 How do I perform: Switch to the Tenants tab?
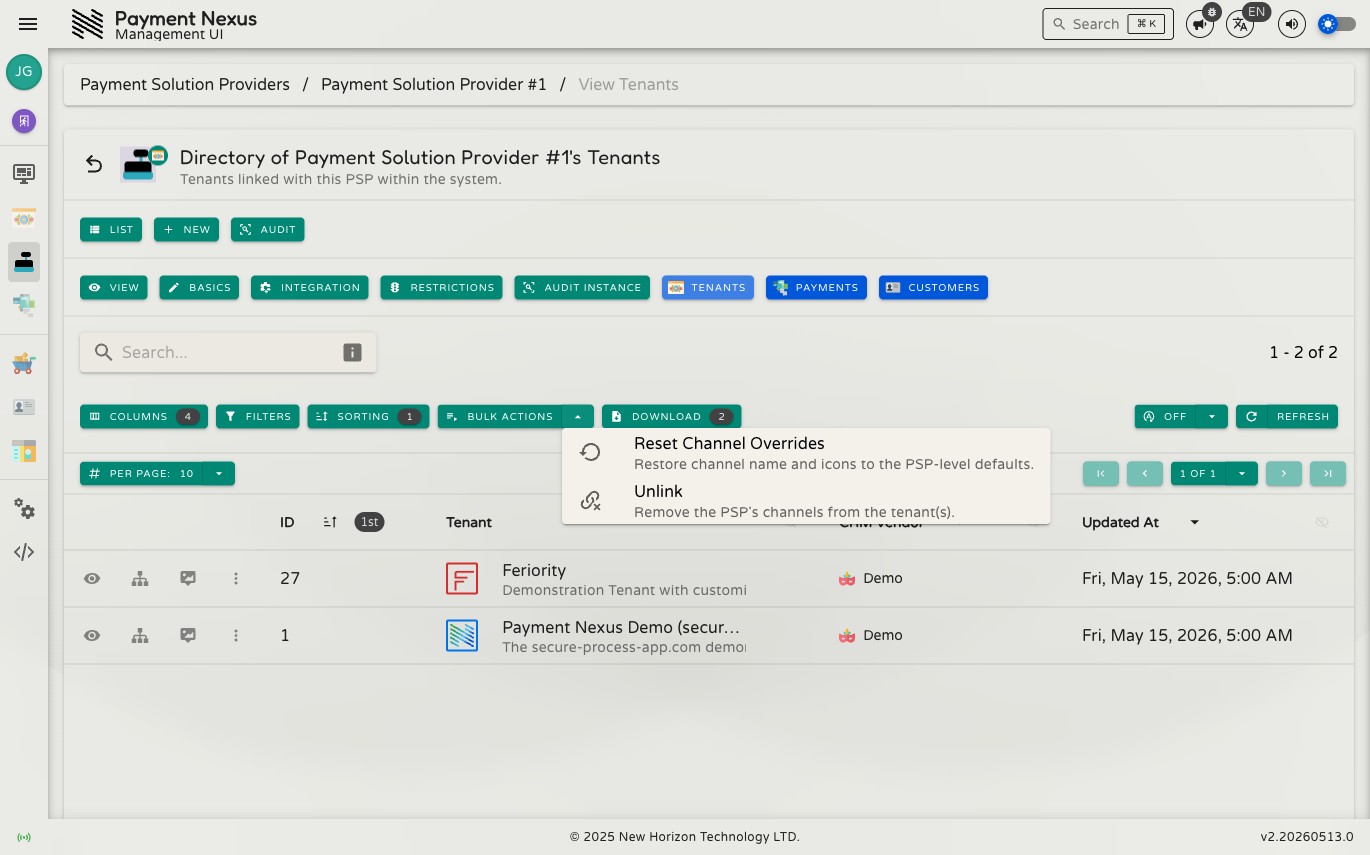708,287
